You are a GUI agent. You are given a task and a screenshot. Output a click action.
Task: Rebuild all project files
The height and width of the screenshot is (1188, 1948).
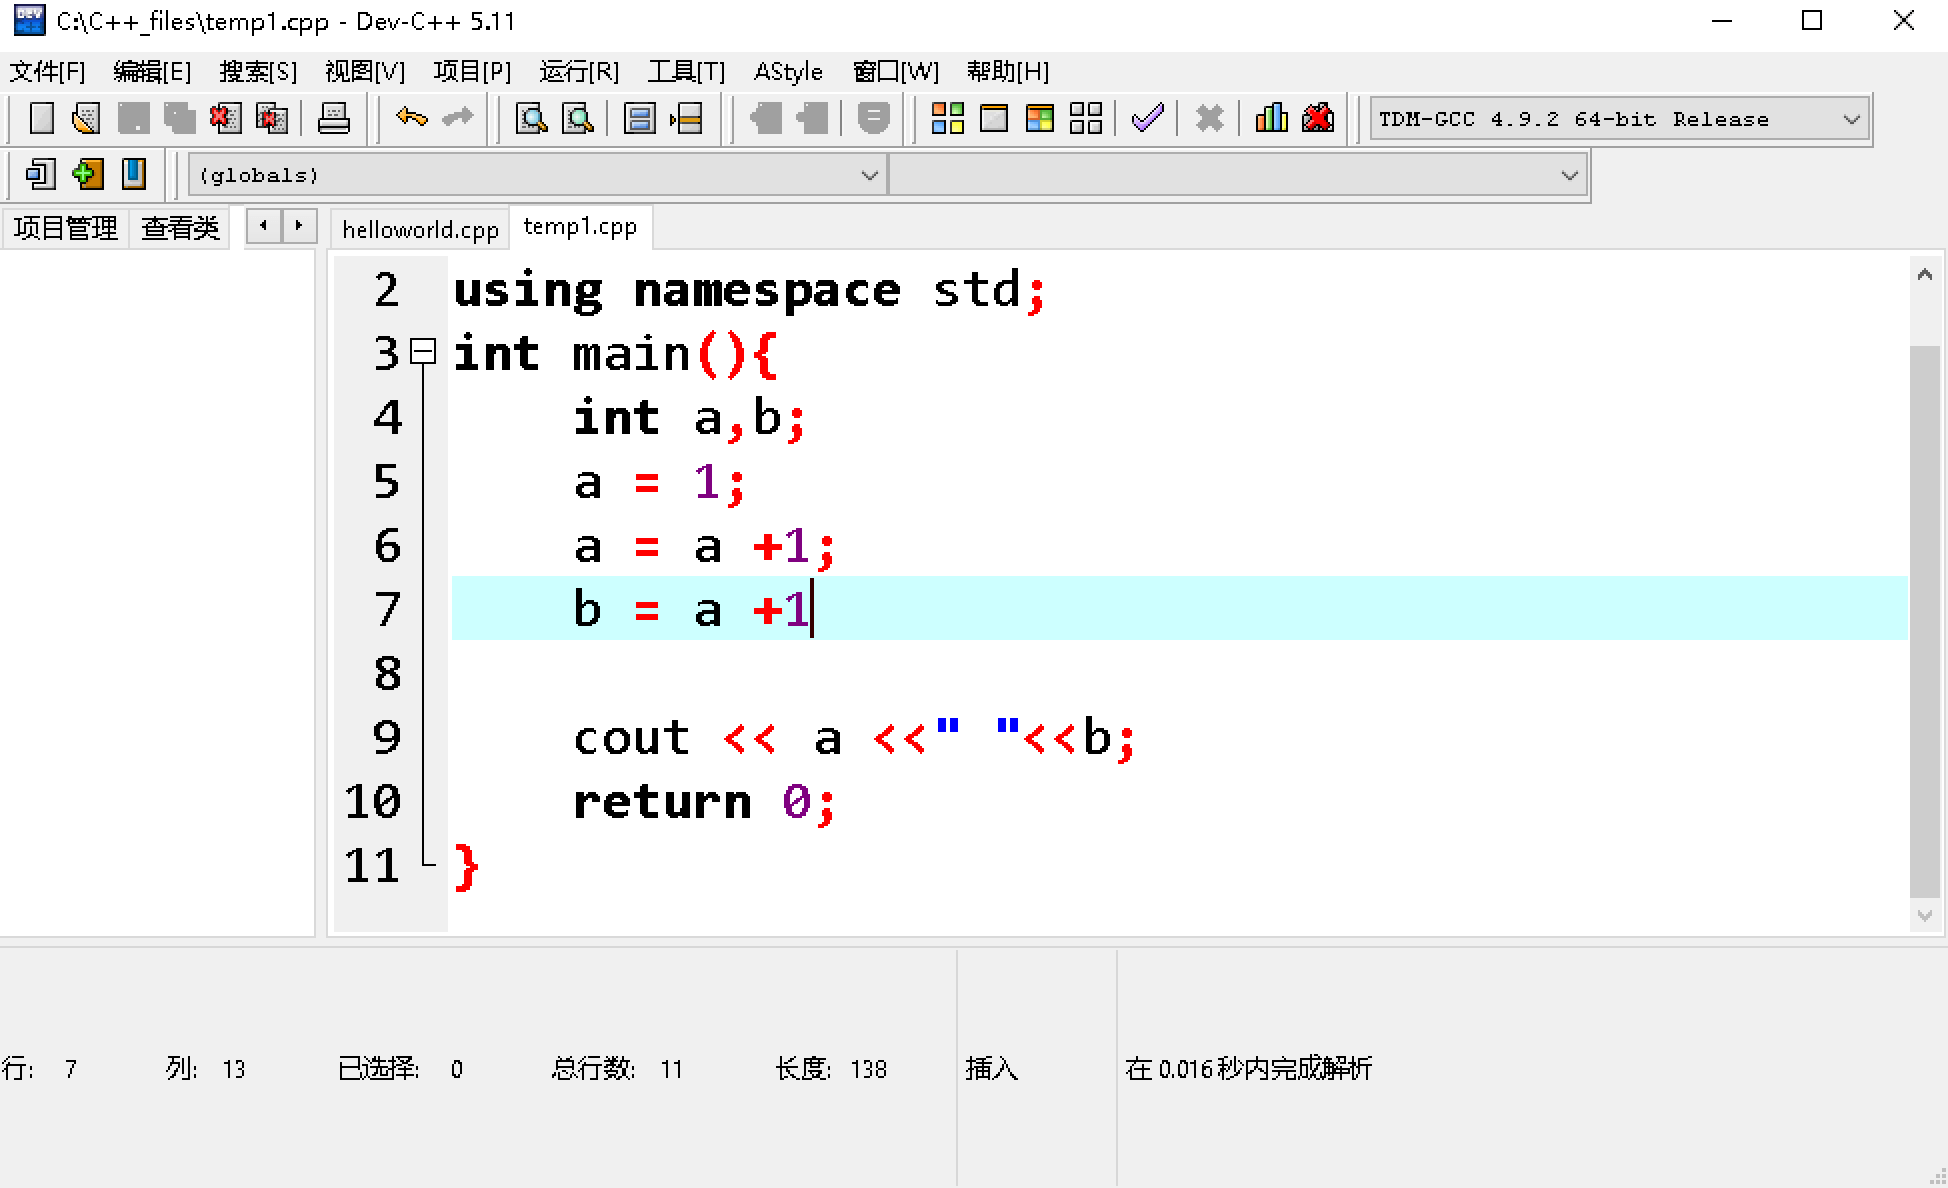1086,118
